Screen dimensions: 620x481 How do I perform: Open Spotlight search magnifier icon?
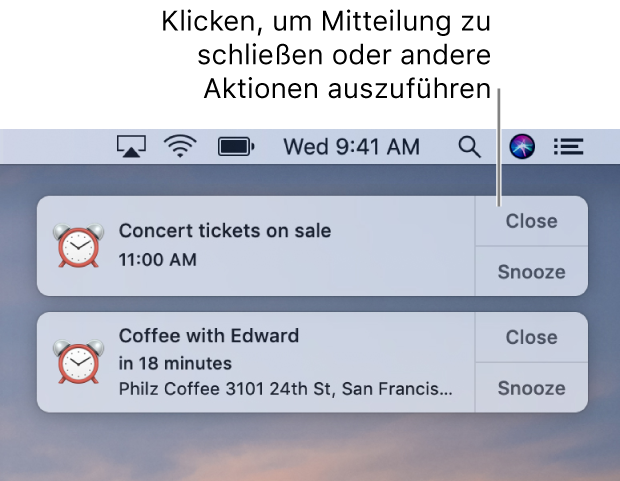click(x=470, y=147)
